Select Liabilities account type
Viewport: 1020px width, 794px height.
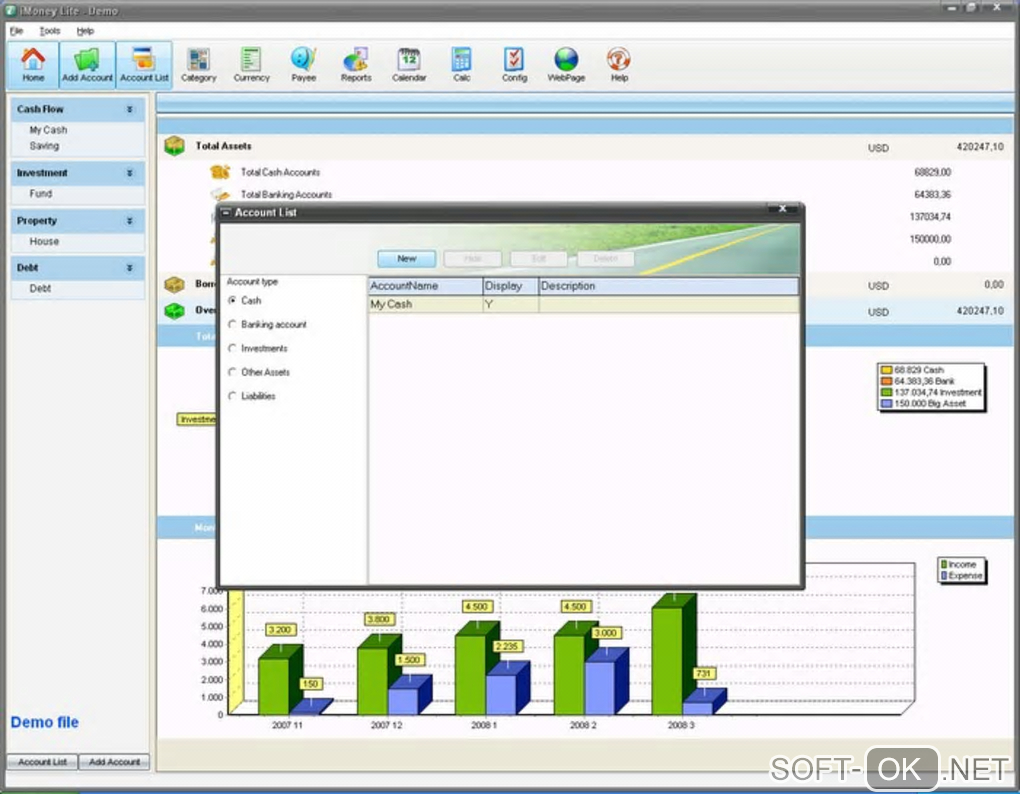tap(232, 395)
